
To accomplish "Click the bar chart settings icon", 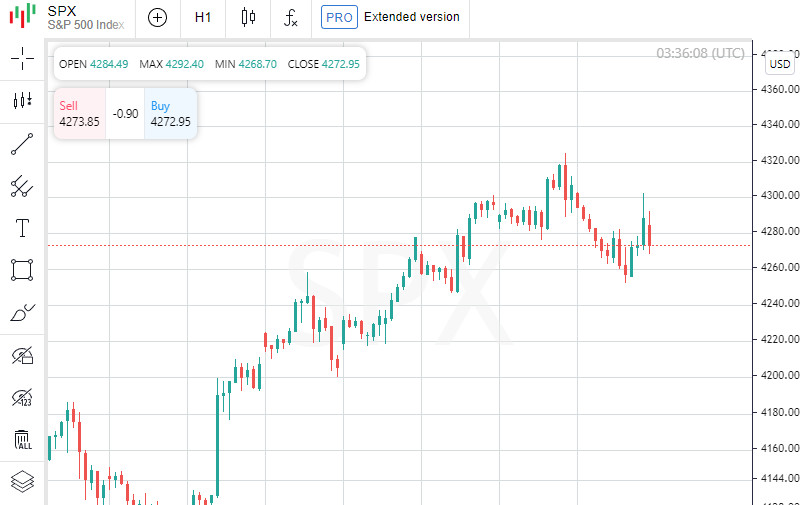I will [x=22, y=100].
